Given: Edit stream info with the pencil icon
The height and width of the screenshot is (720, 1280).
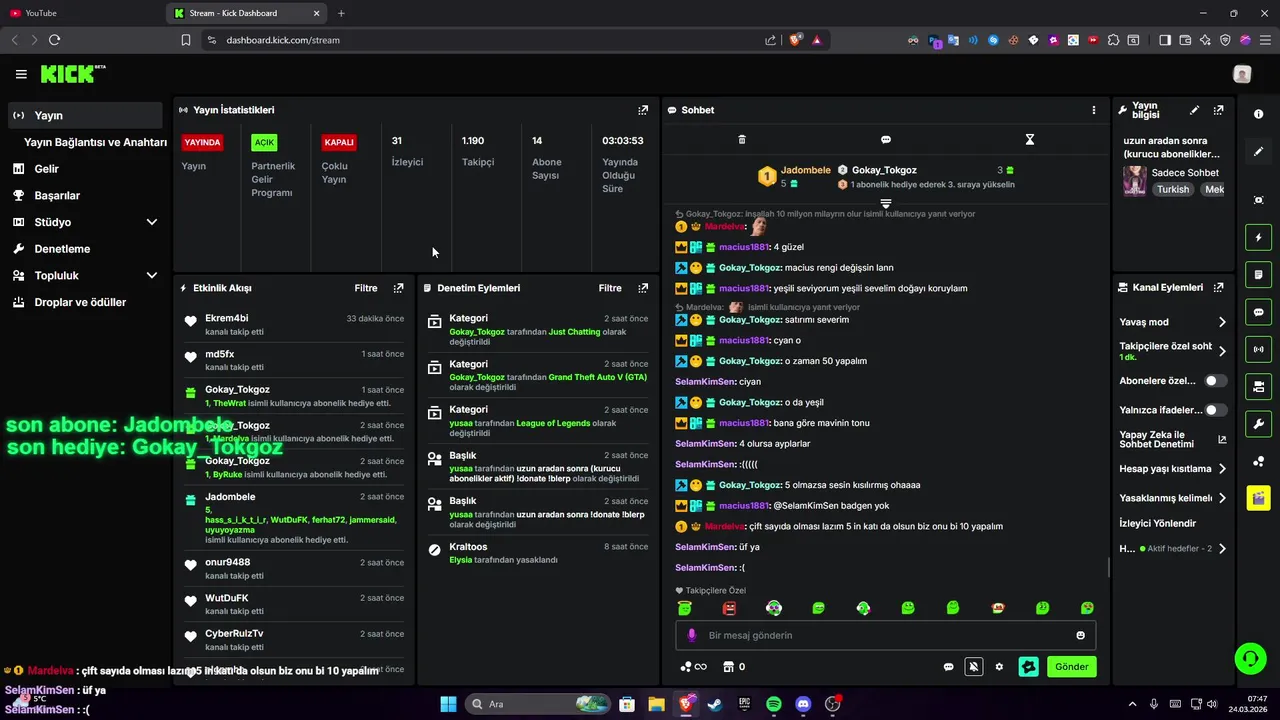Looking at the screenshot, I should point(1194,110).
